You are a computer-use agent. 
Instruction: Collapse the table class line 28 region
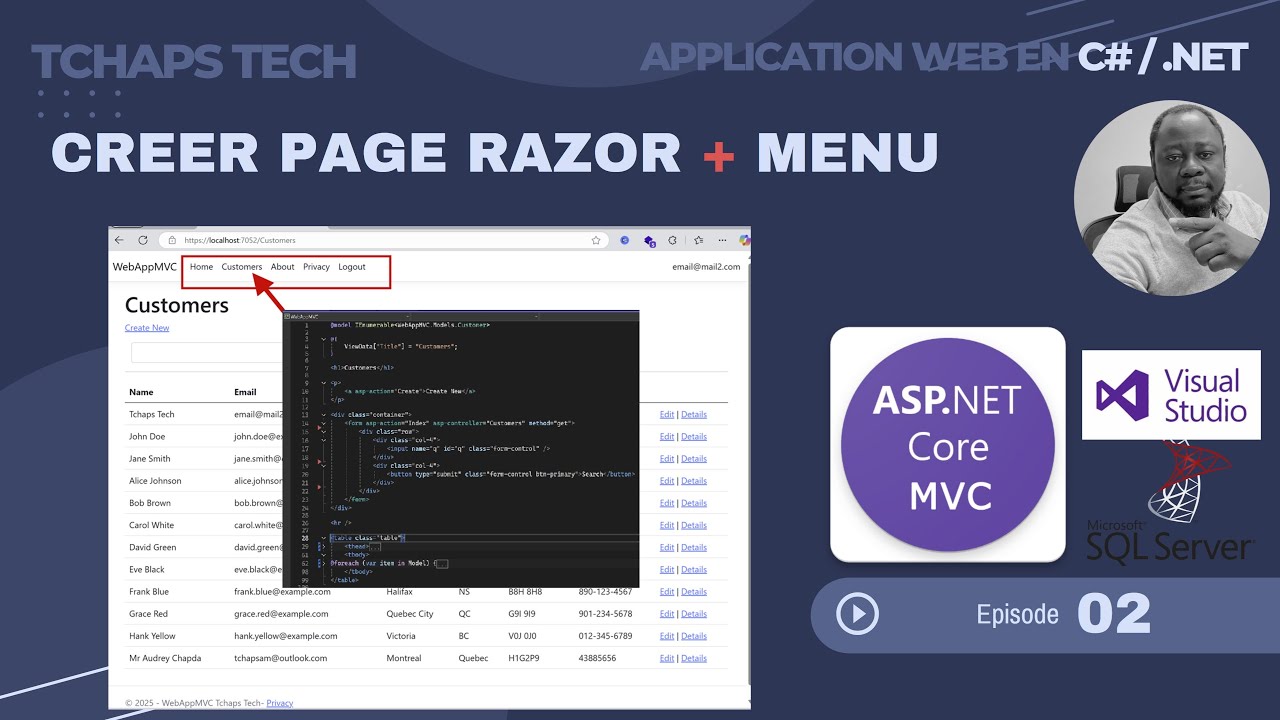[322, 538]
